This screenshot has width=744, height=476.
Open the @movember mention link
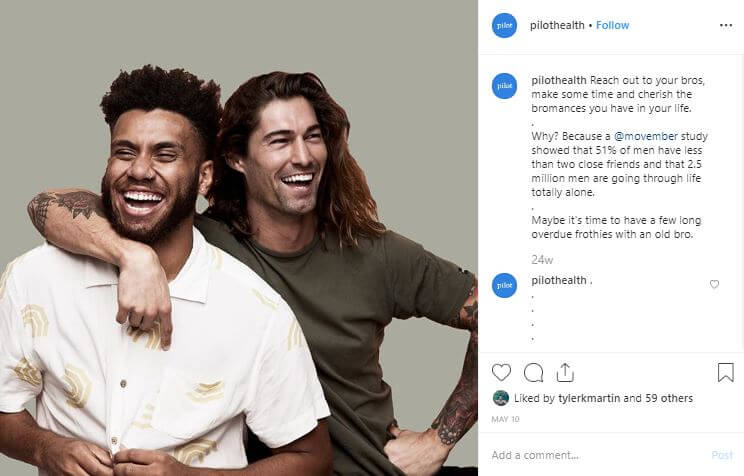tap(646, 136)
